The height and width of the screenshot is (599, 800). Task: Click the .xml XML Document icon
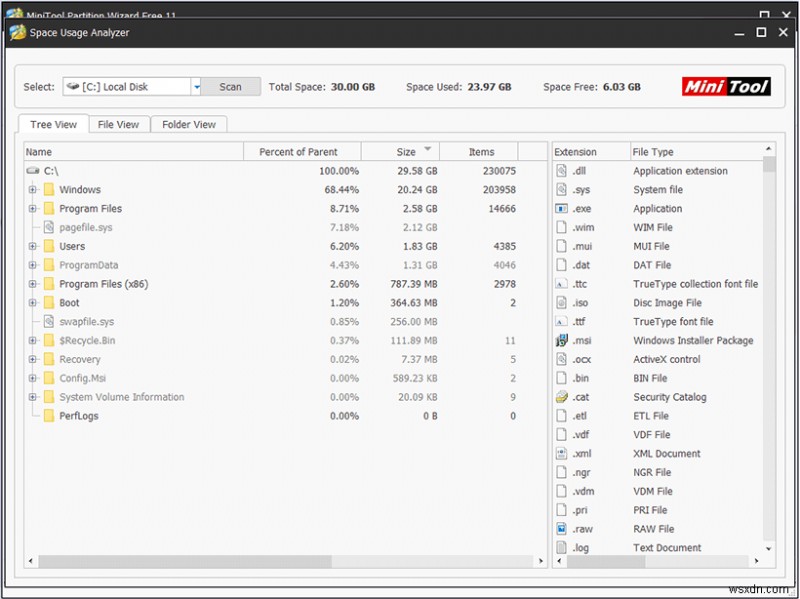[x=562, y=453]
